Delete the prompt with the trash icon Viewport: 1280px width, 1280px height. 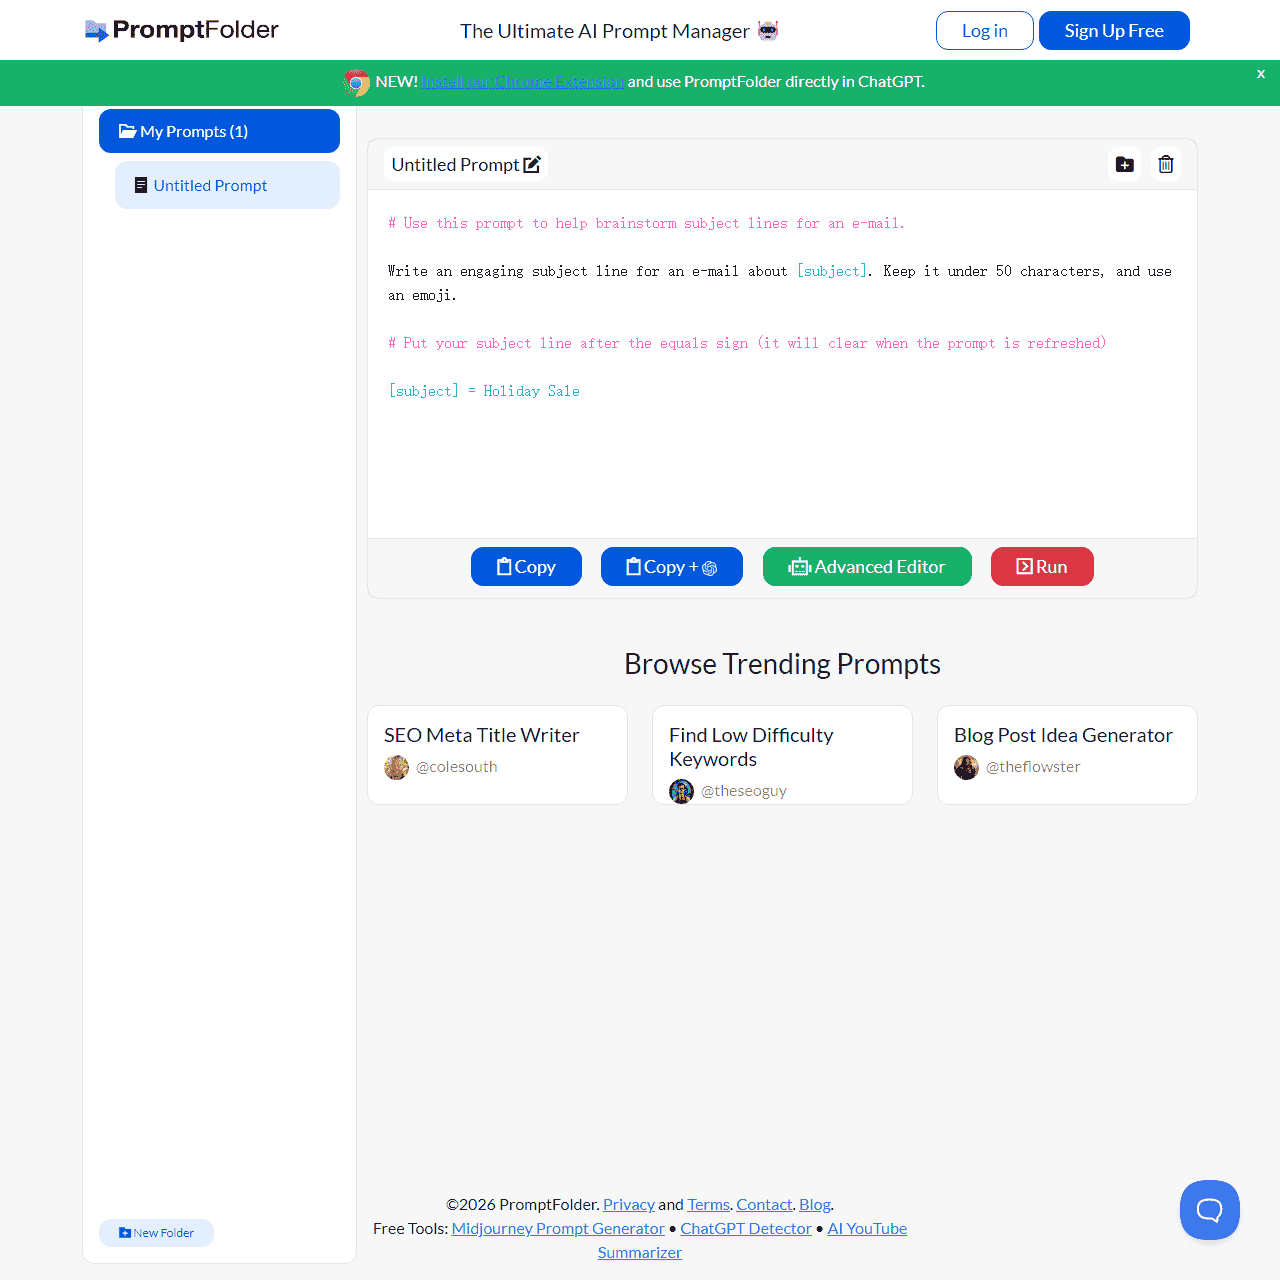pyautogui.click(x=1166, y=164)
